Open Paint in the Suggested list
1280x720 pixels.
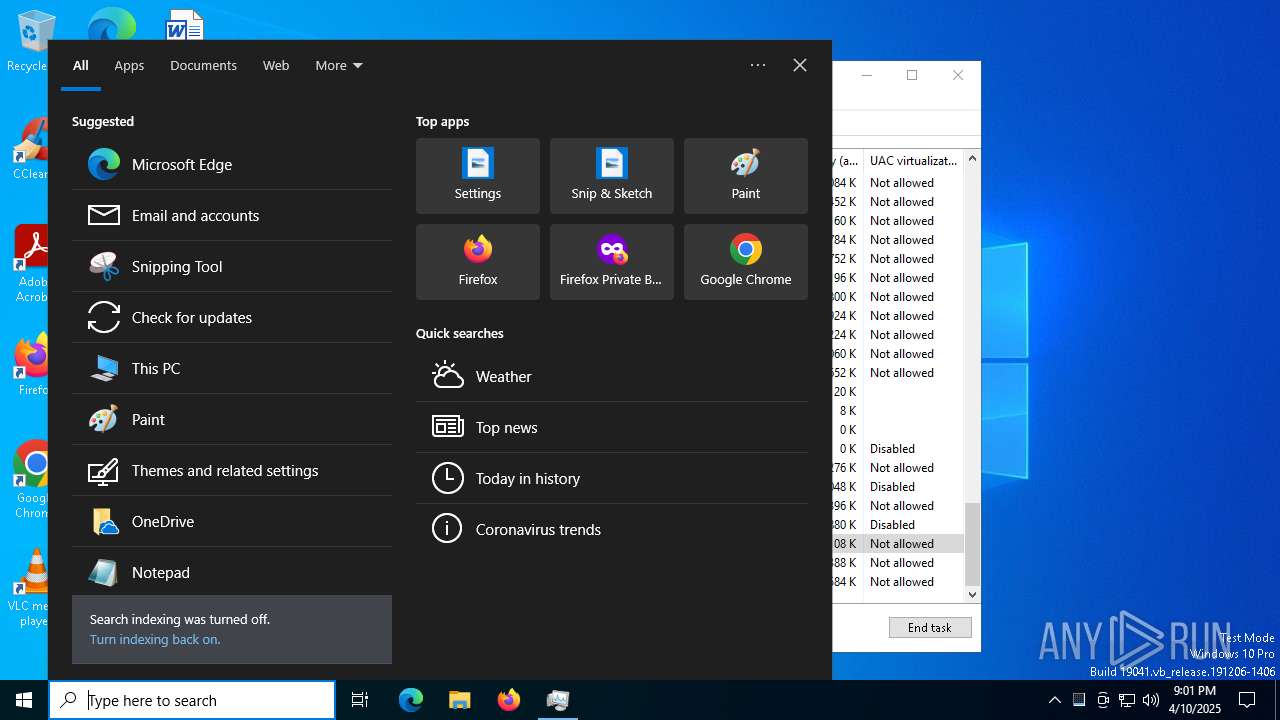tap(232, 420)
